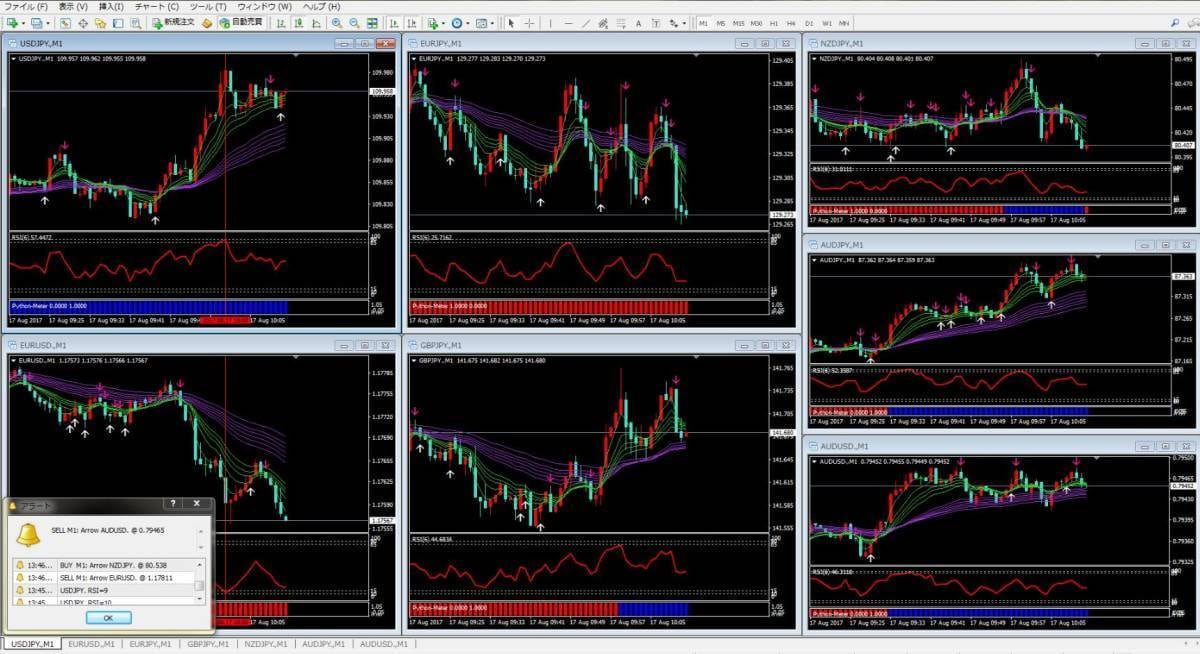Insert a text label tool

pos(654,23)
